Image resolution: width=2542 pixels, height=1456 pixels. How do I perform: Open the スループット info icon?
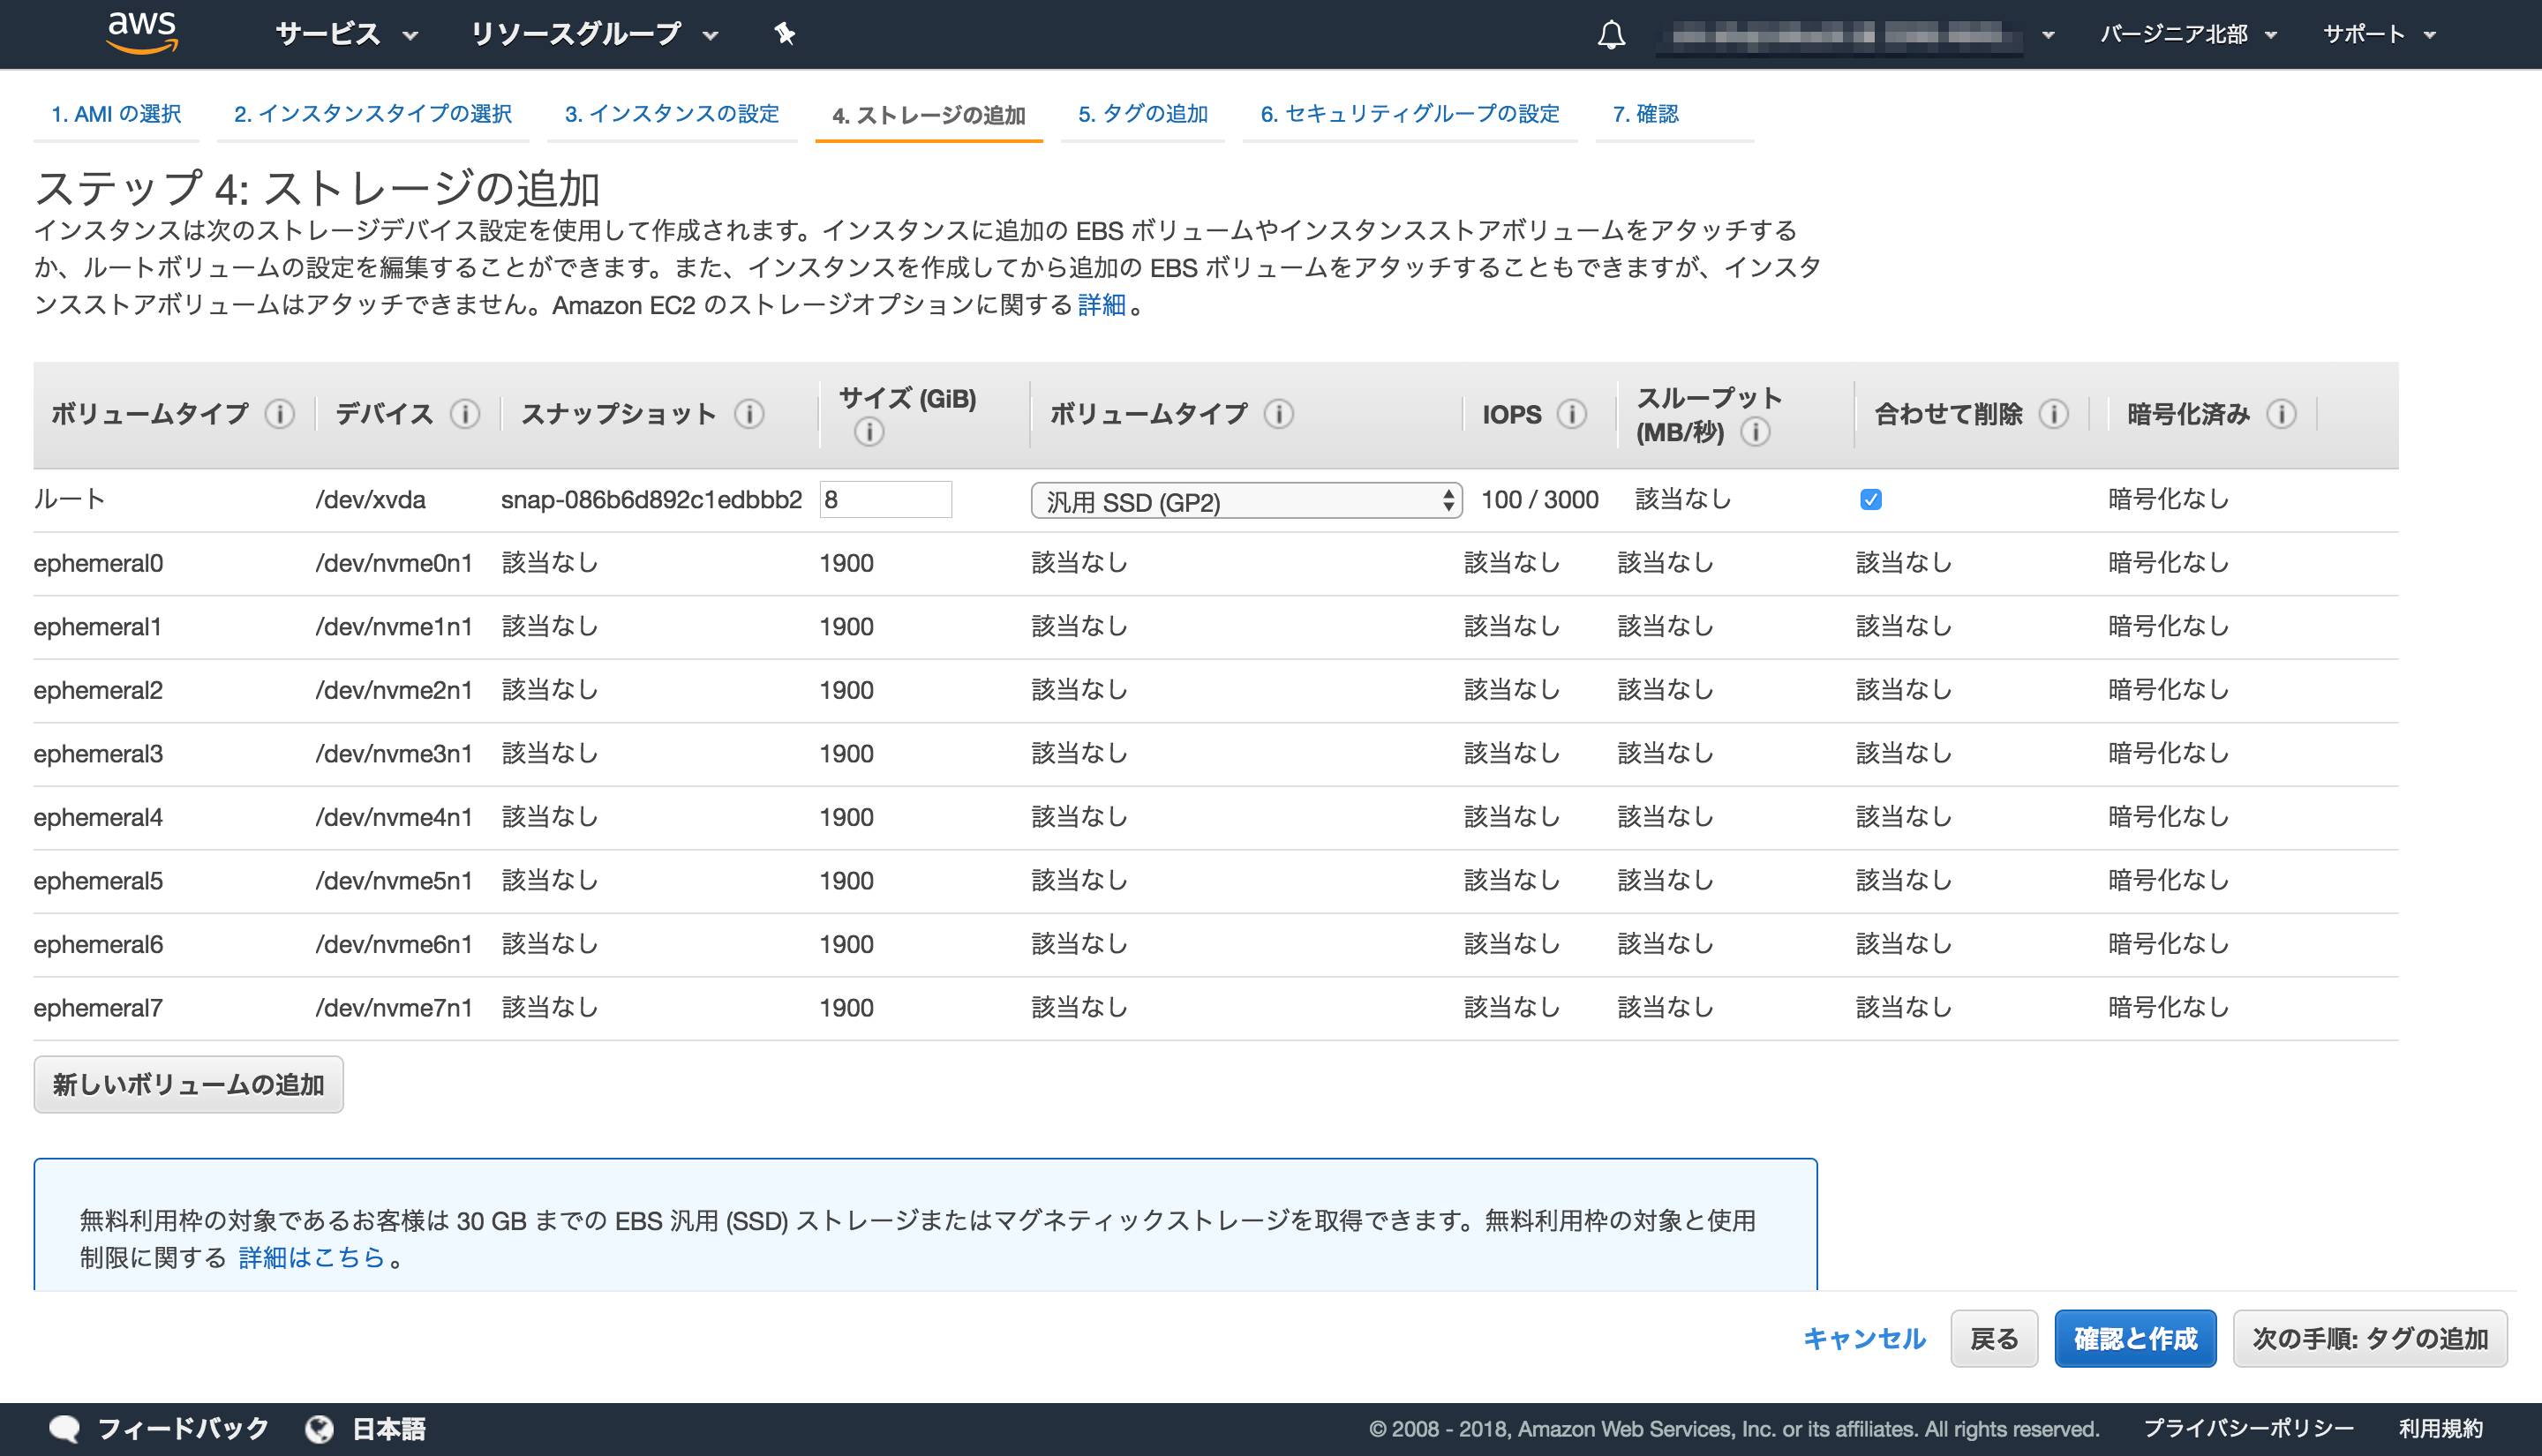click(x=1757, y=432)
